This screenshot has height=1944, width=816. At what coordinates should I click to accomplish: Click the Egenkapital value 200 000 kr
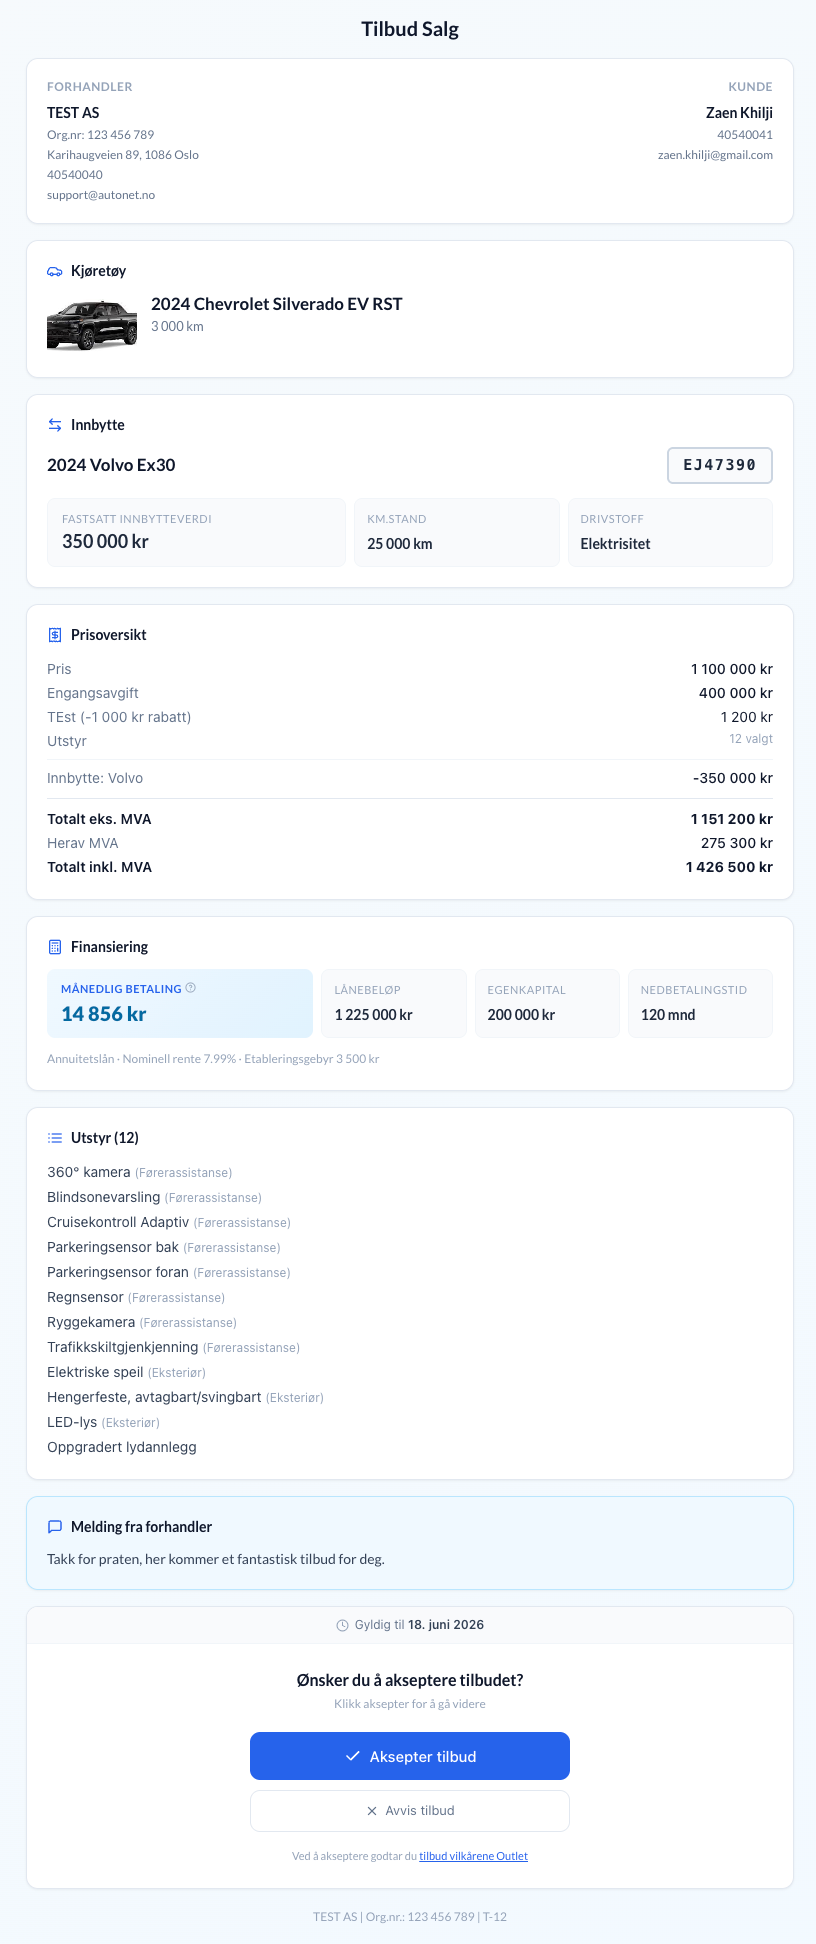click(x=521, y=1015)
